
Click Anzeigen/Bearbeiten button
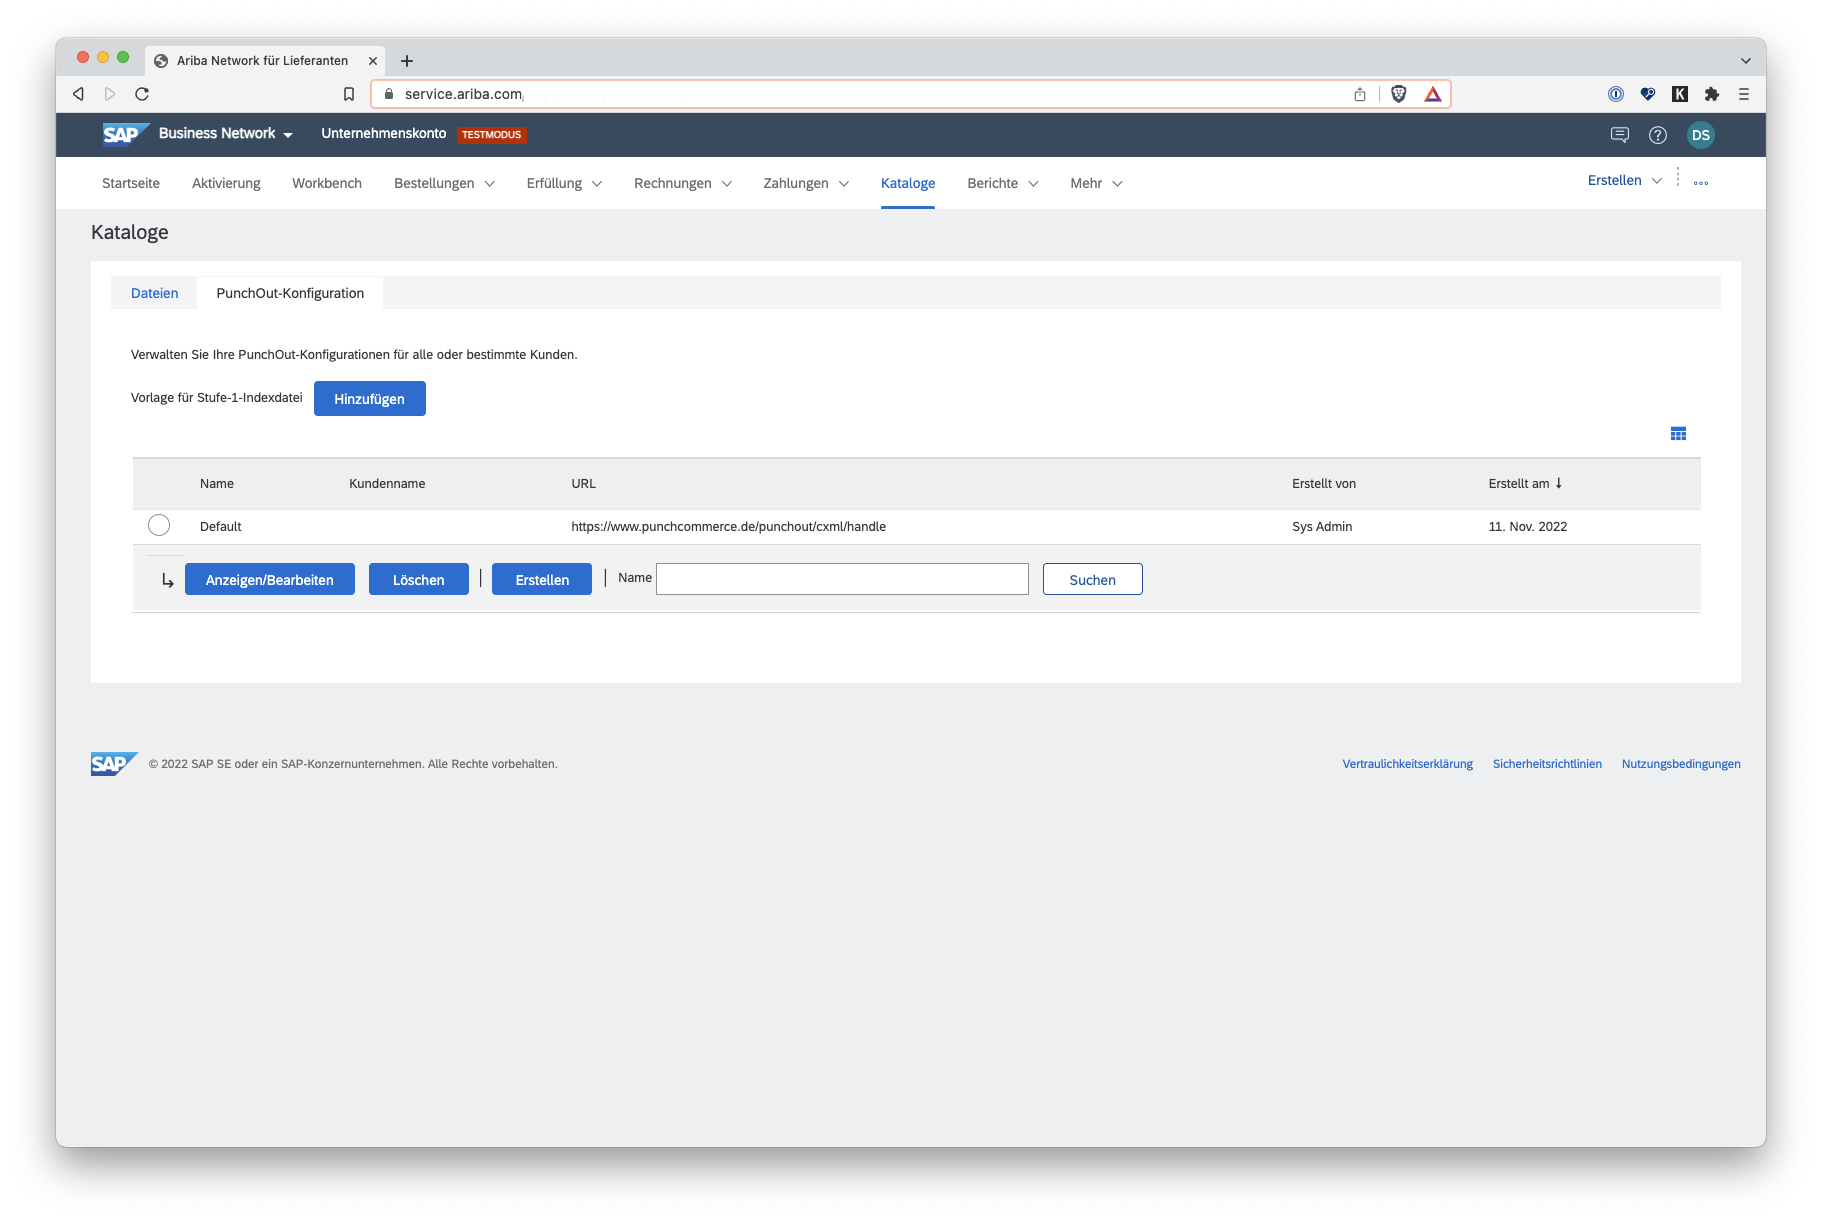pyautogui.click(x=270, y=580)
